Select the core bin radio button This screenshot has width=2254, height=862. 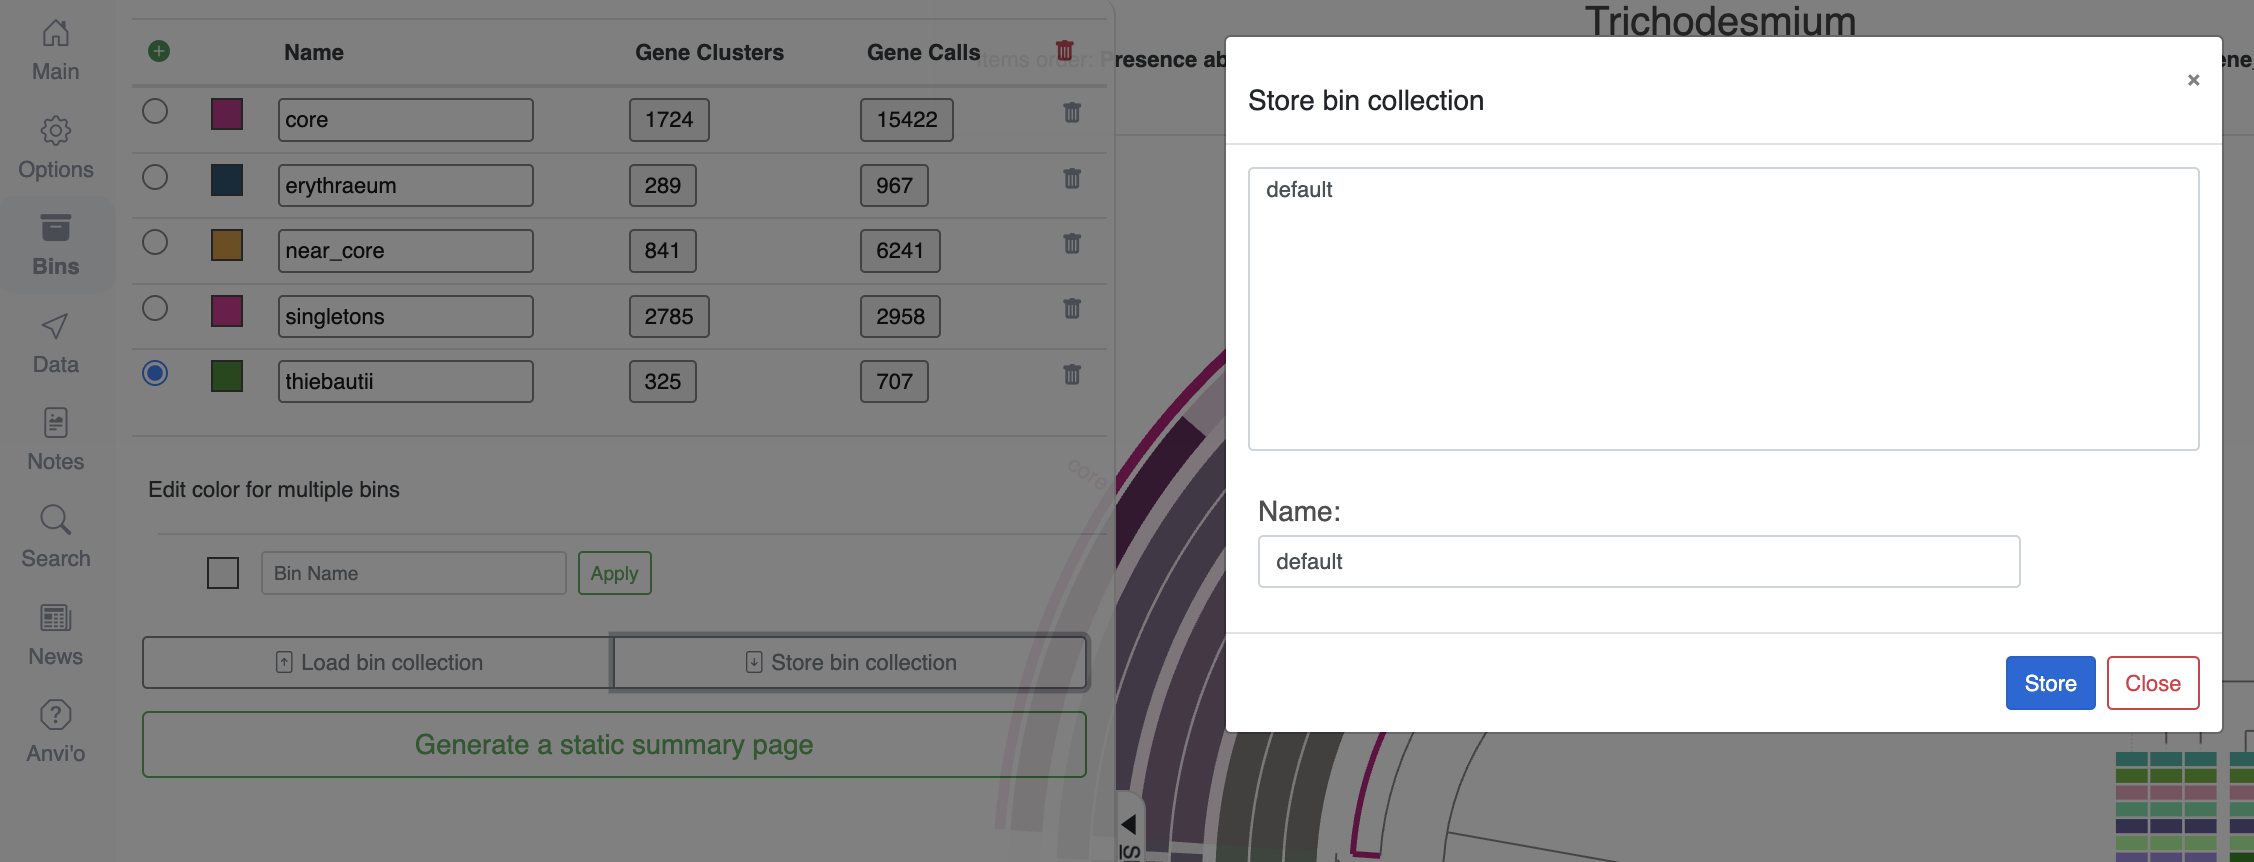tap(155, 111)
